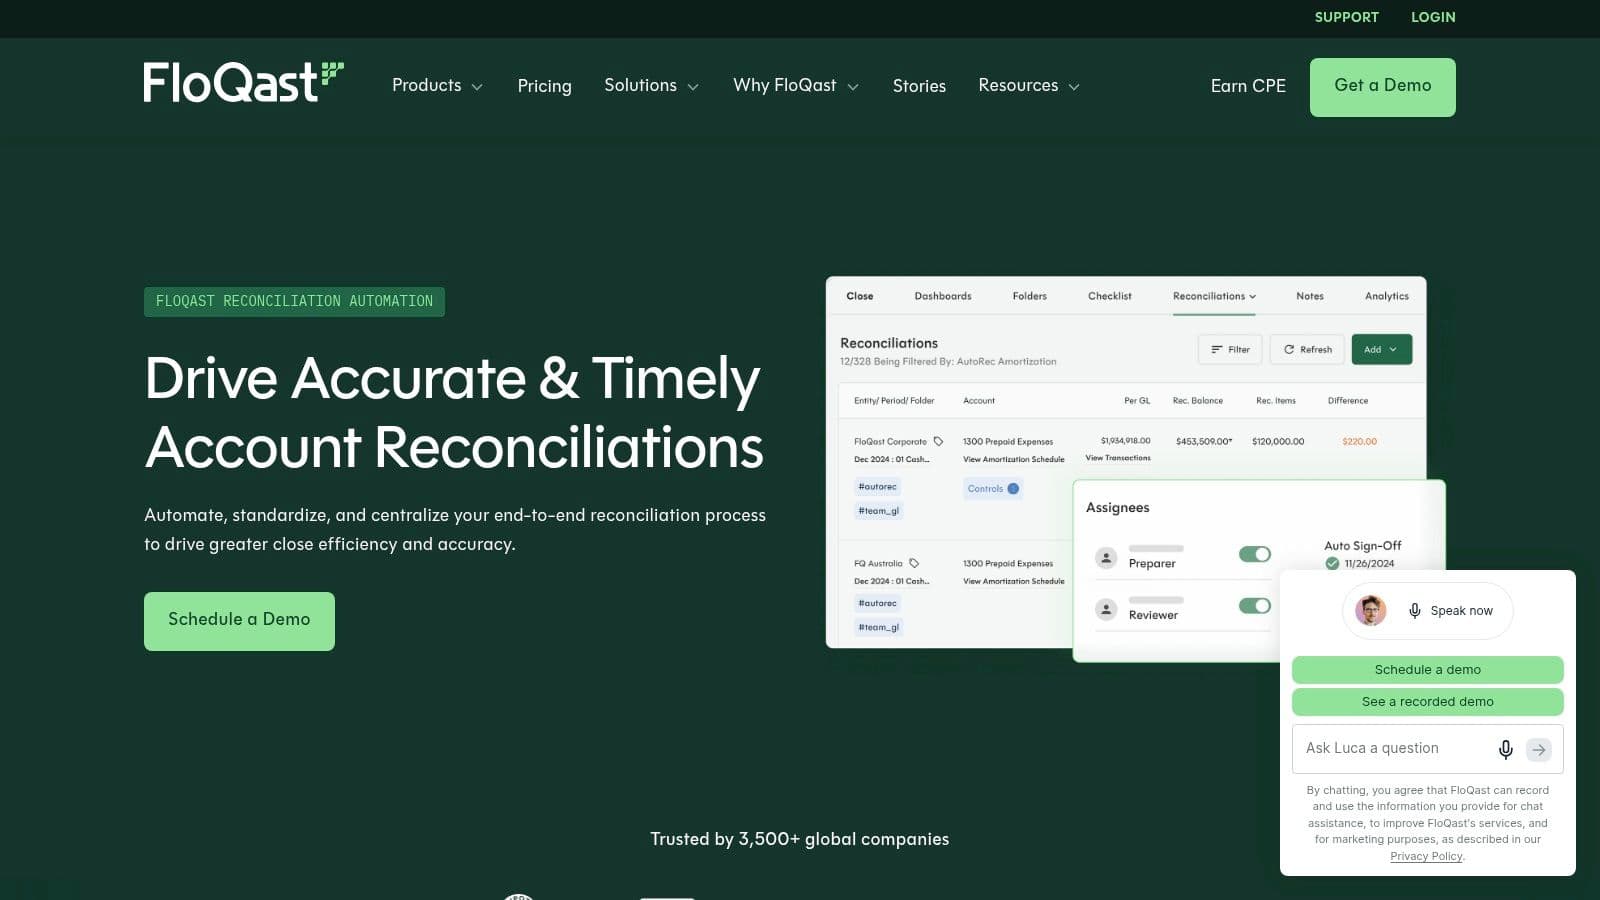Viewport: 1600px width, 900px height.
Task: Click the $120,000.00 Rec. Items value
Action: (1278, 441)
